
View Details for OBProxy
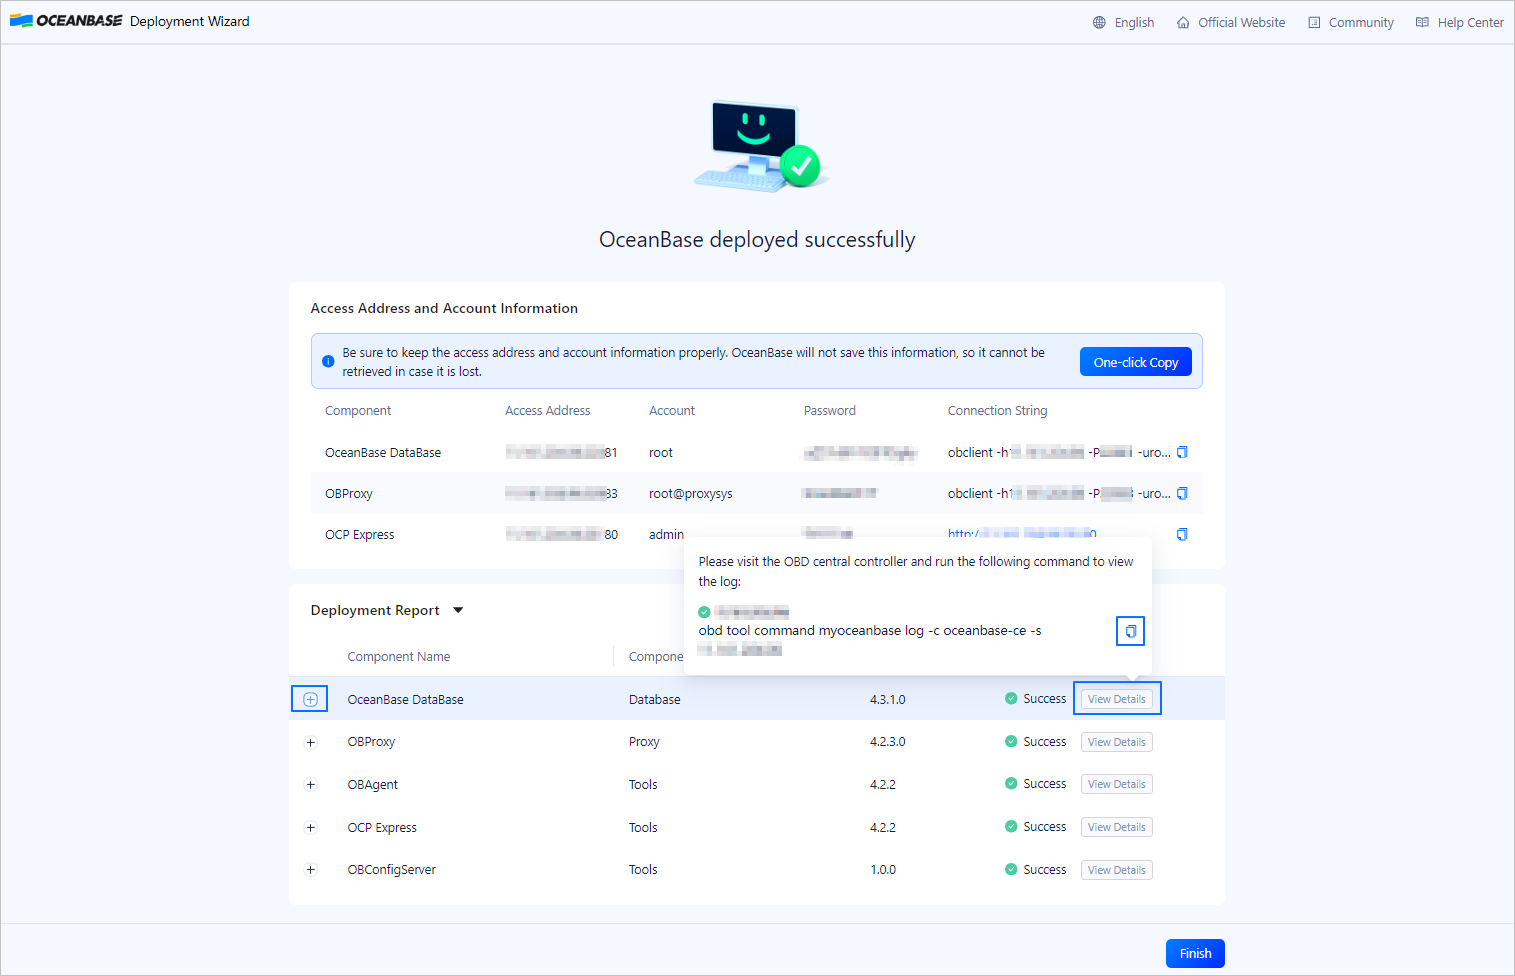[1116, 742]
